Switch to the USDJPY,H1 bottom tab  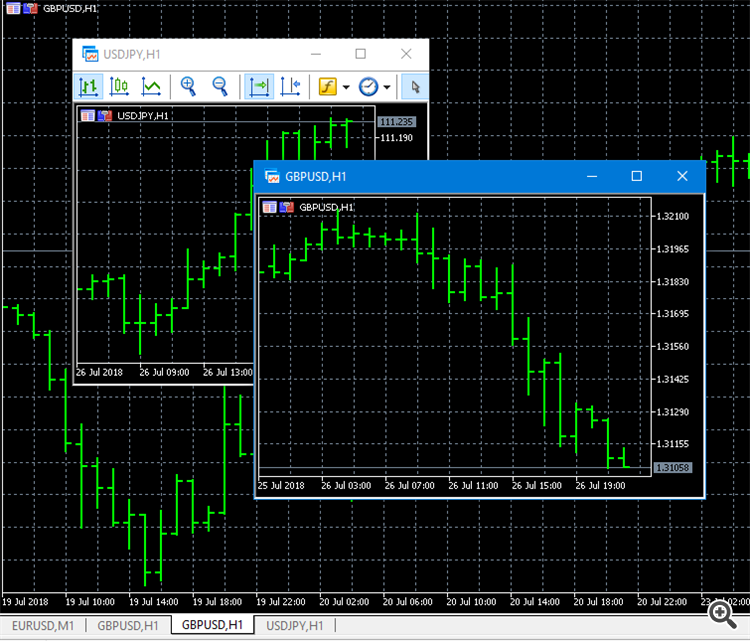[295, 625]
